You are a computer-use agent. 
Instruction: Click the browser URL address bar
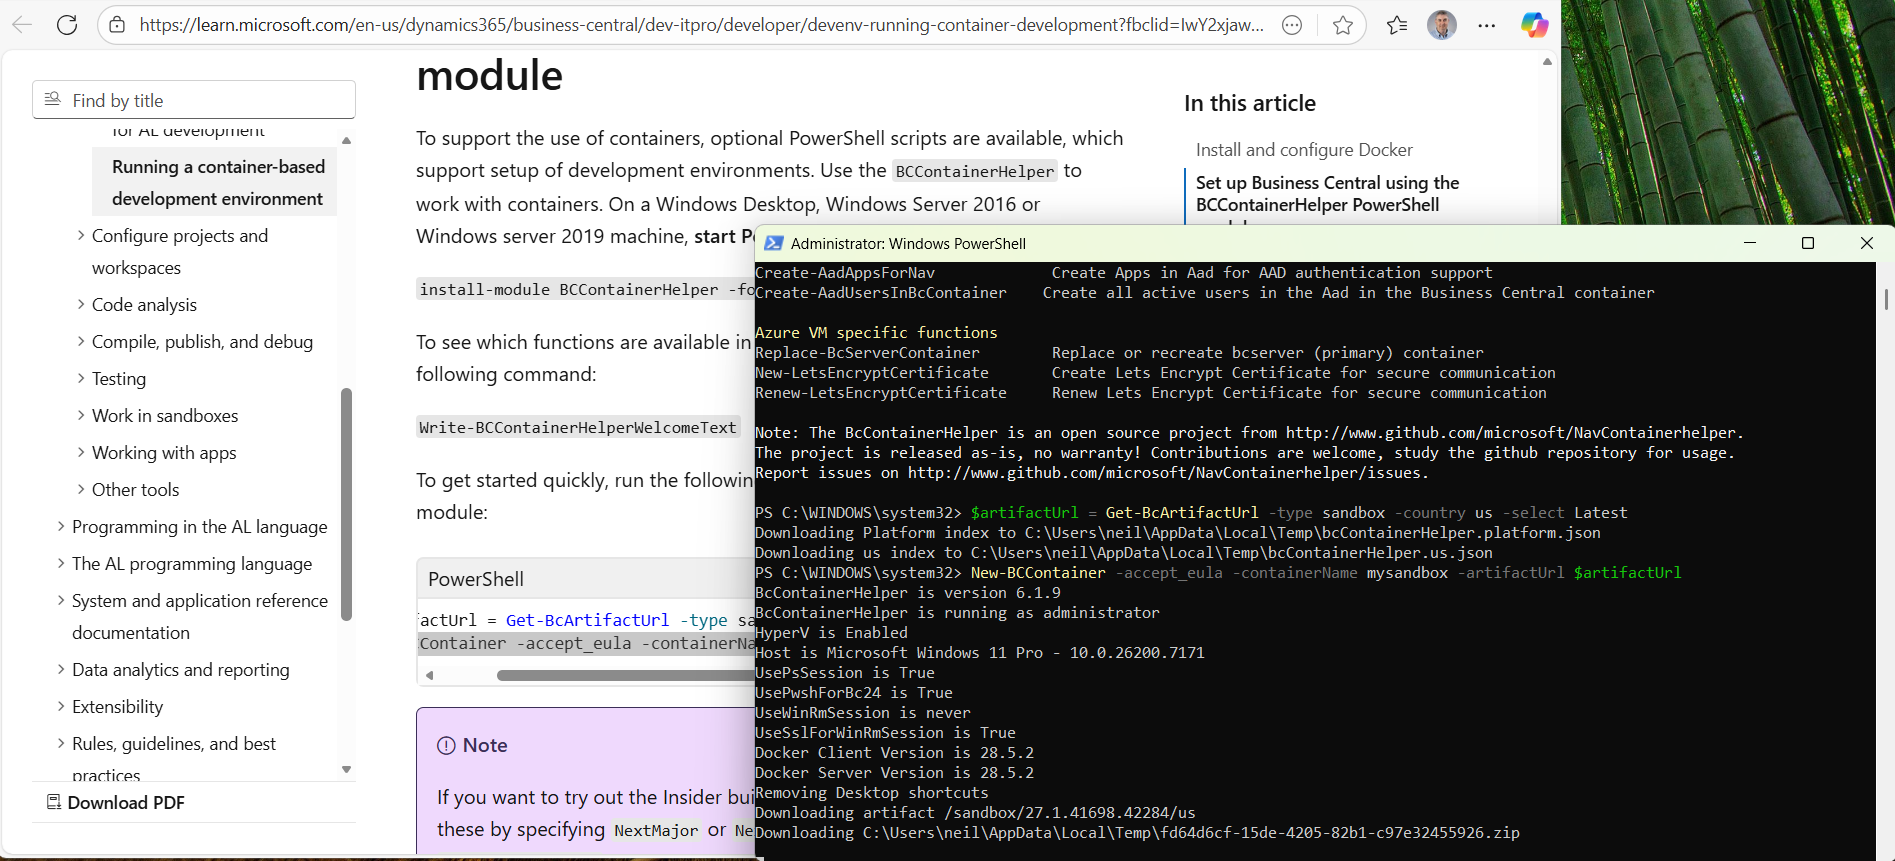coord(701,25)
